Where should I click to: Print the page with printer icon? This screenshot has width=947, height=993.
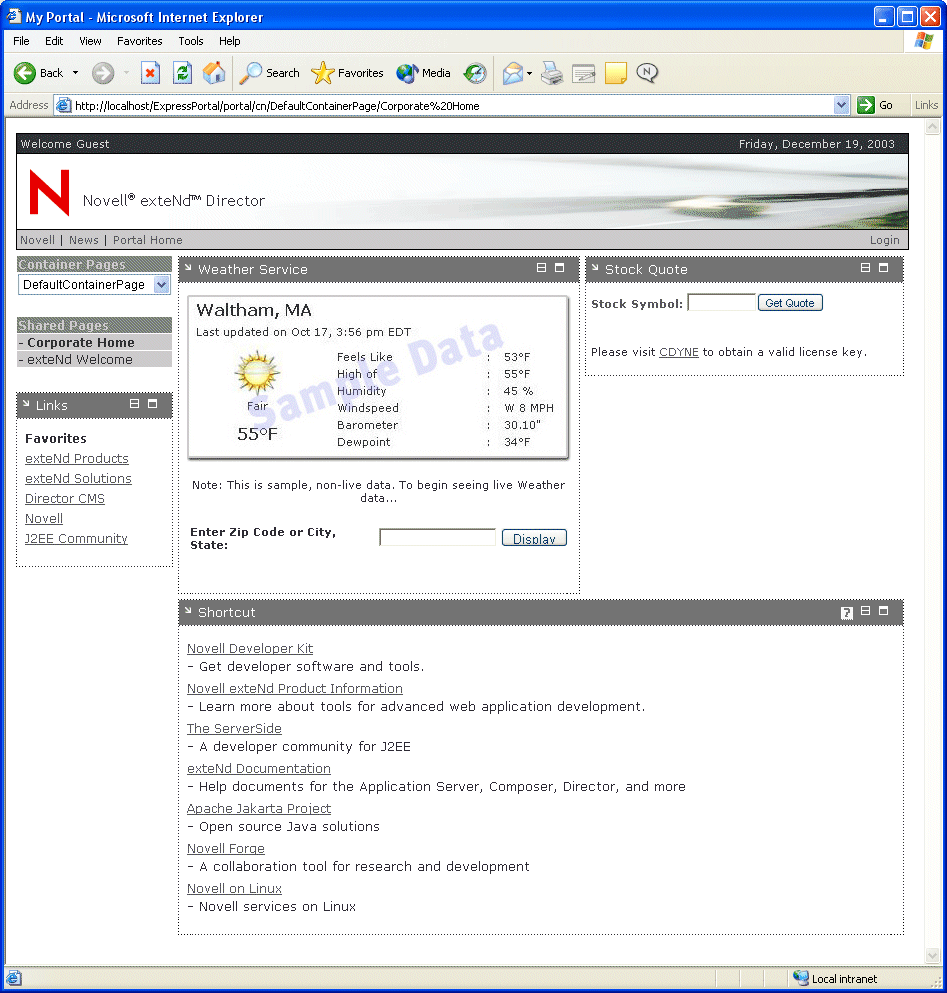coord(552,73)
